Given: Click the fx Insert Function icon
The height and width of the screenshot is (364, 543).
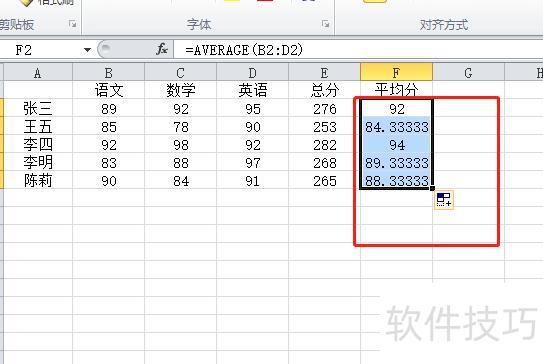Looking at the screenshot, I should tap(162, 50).
